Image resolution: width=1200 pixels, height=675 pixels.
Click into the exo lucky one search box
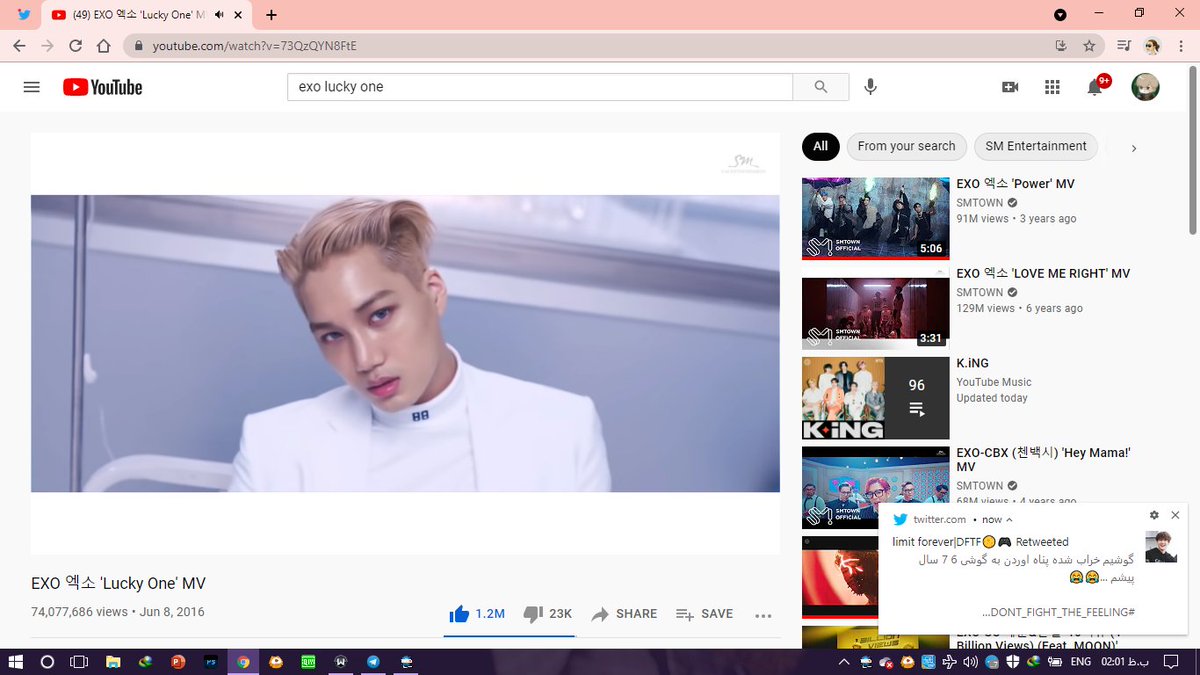[540, 87]
